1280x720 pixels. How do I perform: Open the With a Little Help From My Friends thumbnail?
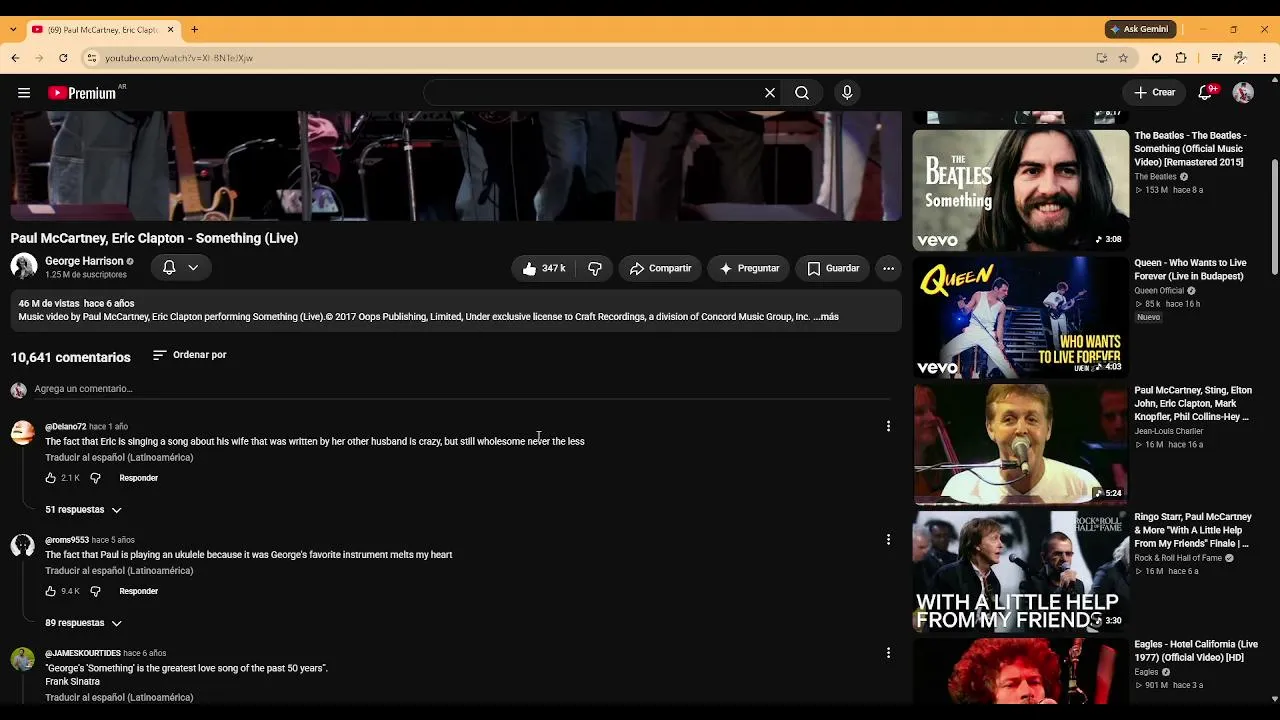tap(1020, 571)
